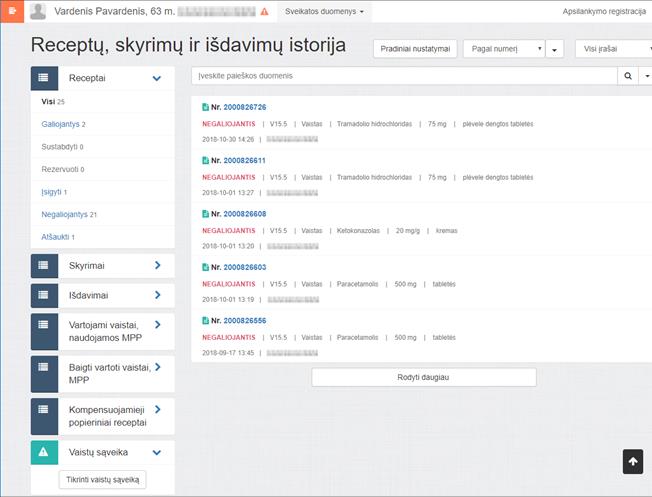
Task: Click the Skyrimai list icon
Action: pyautogui.click(x=45, y=266)
